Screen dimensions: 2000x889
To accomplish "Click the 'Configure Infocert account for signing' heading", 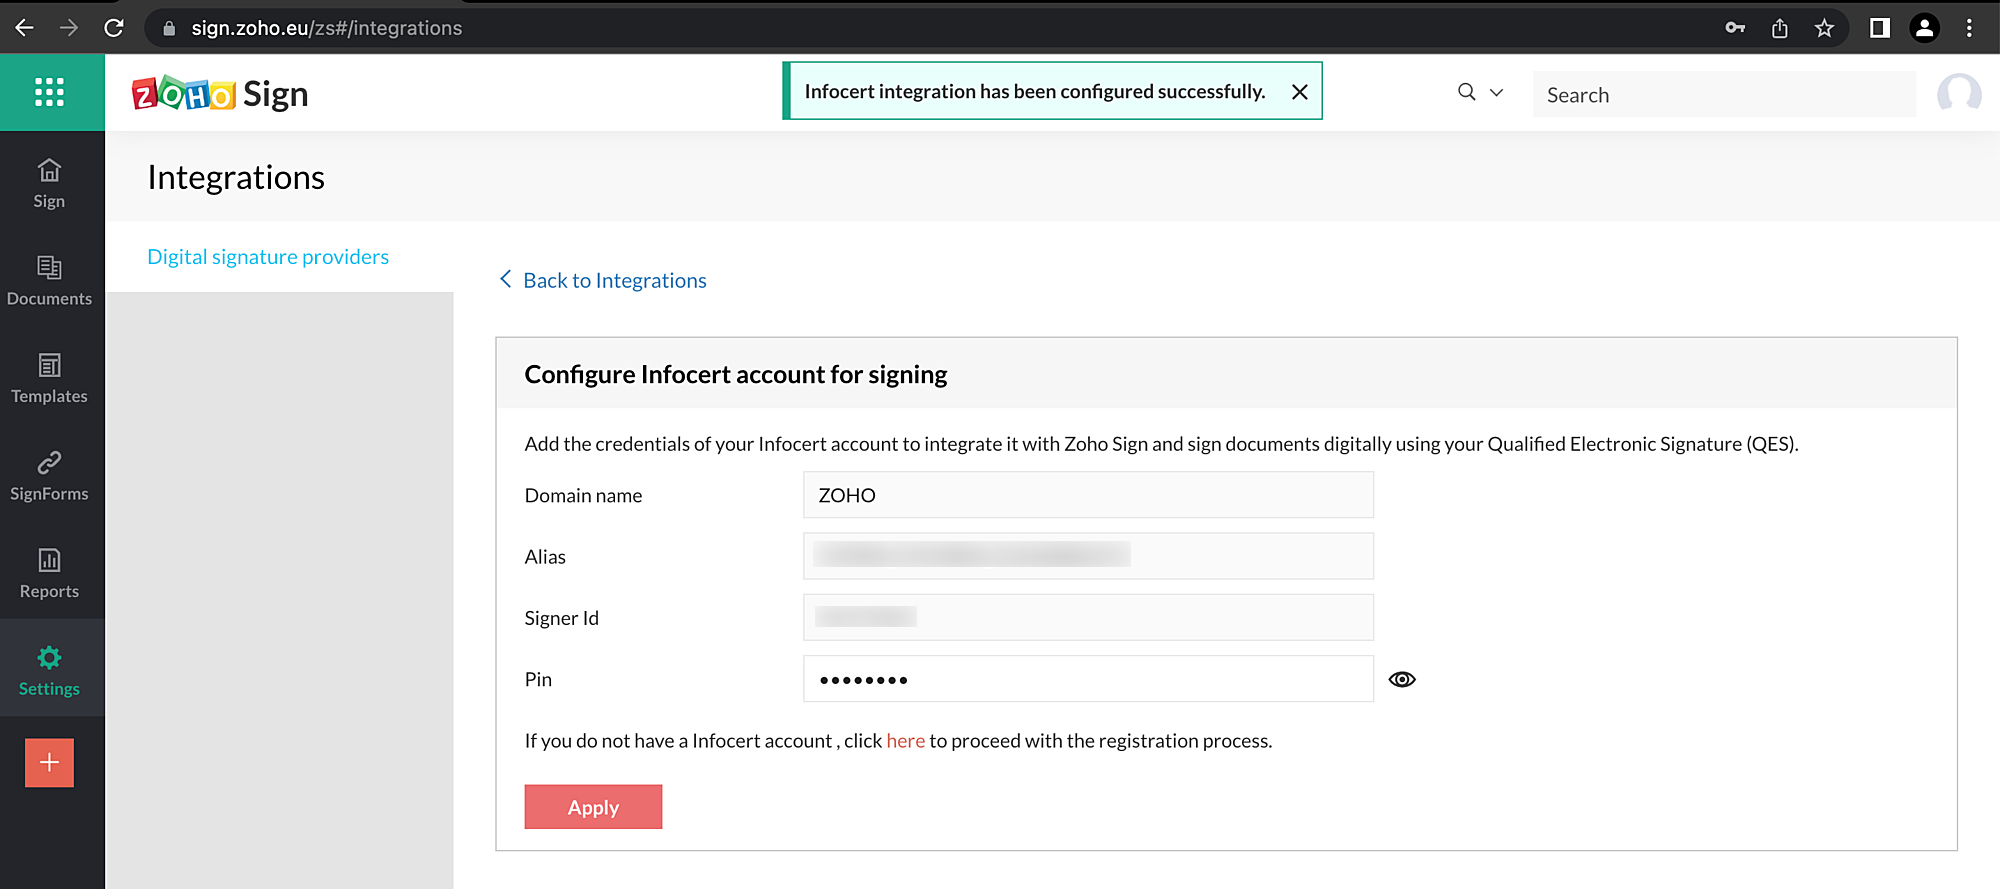I will click(736, 374).
